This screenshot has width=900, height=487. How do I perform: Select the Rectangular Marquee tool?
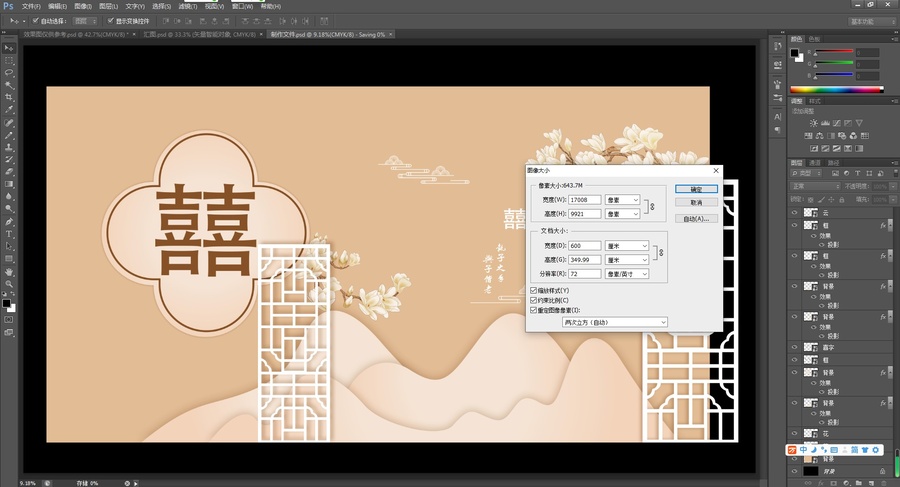click(9, 60)
